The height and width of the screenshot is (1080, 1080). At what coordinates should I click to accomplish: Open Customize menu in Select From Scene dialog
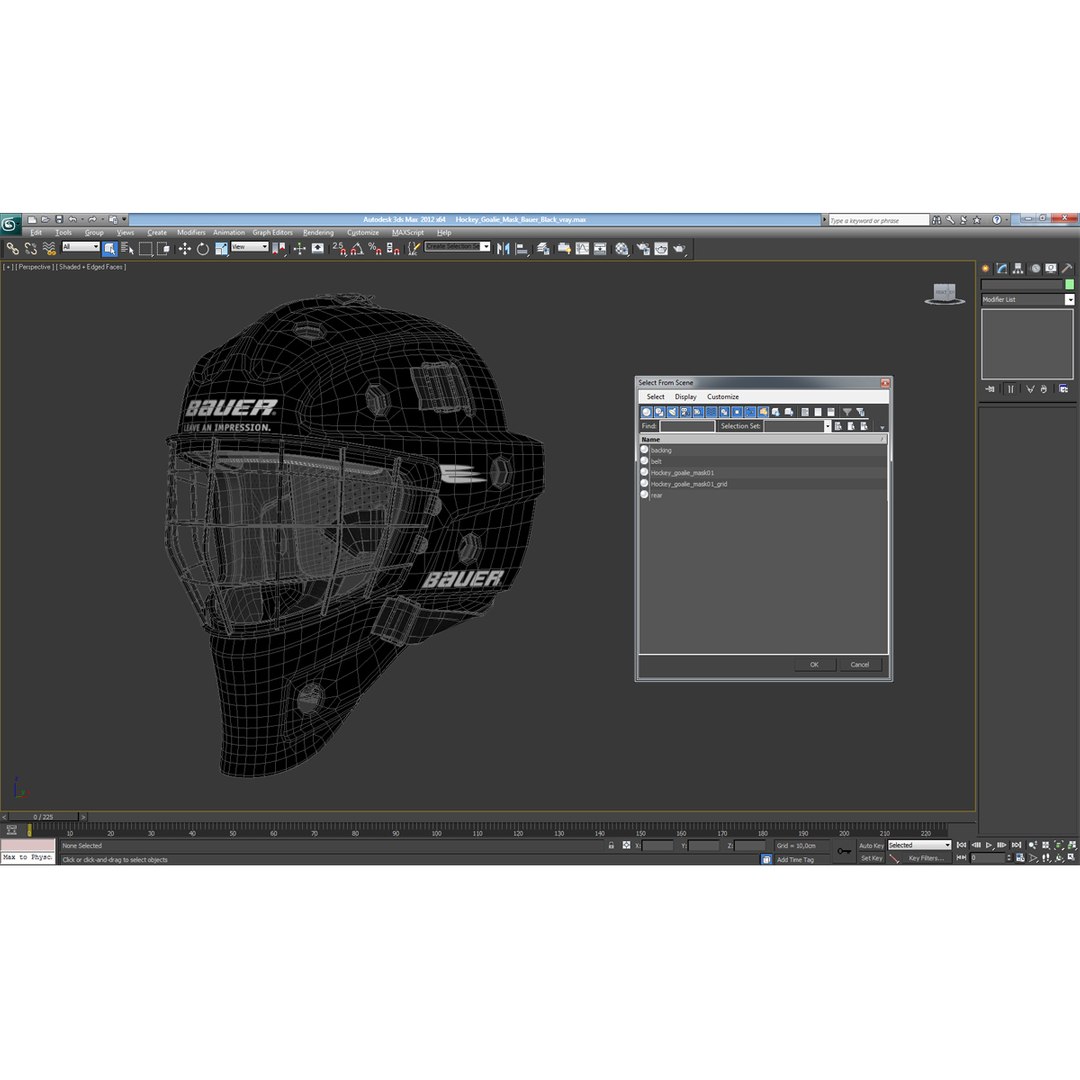723,397
